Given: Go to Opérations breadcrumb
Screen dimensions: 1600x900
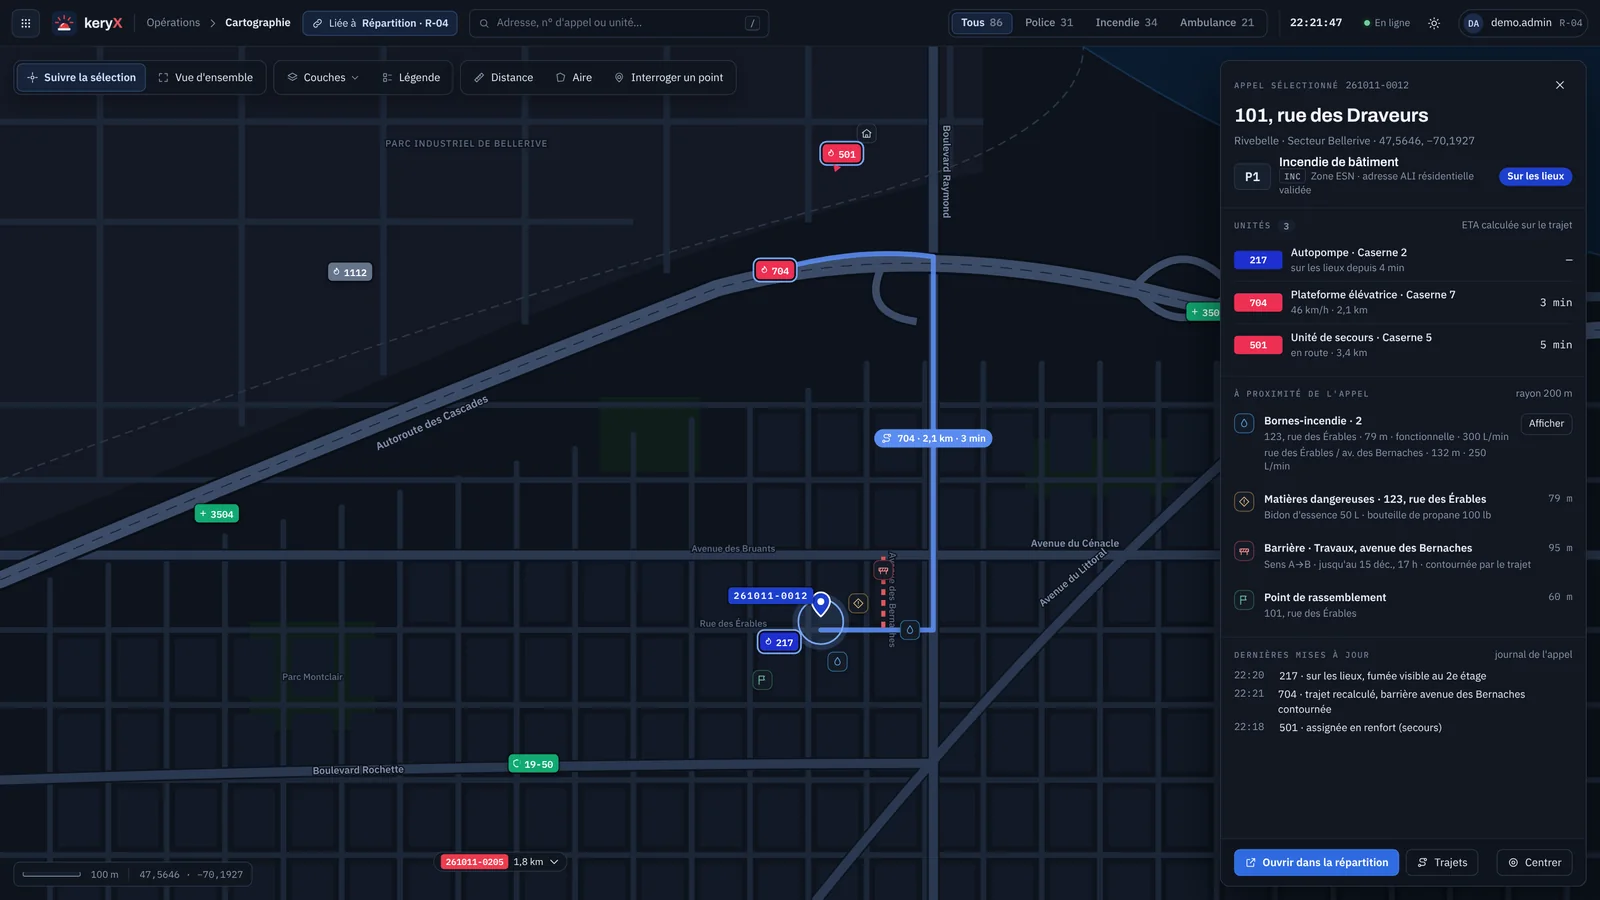Looking at the screenshot, I should [173, 23].
